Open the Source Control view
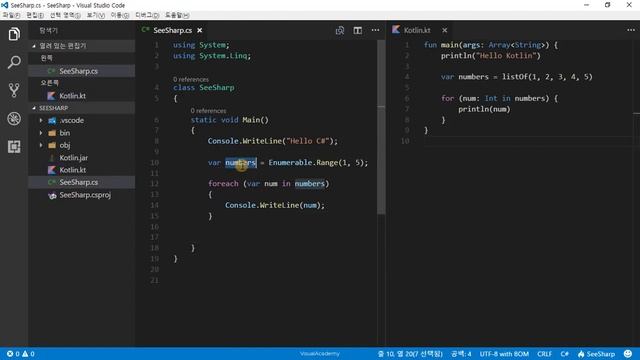 coord(14,90)
